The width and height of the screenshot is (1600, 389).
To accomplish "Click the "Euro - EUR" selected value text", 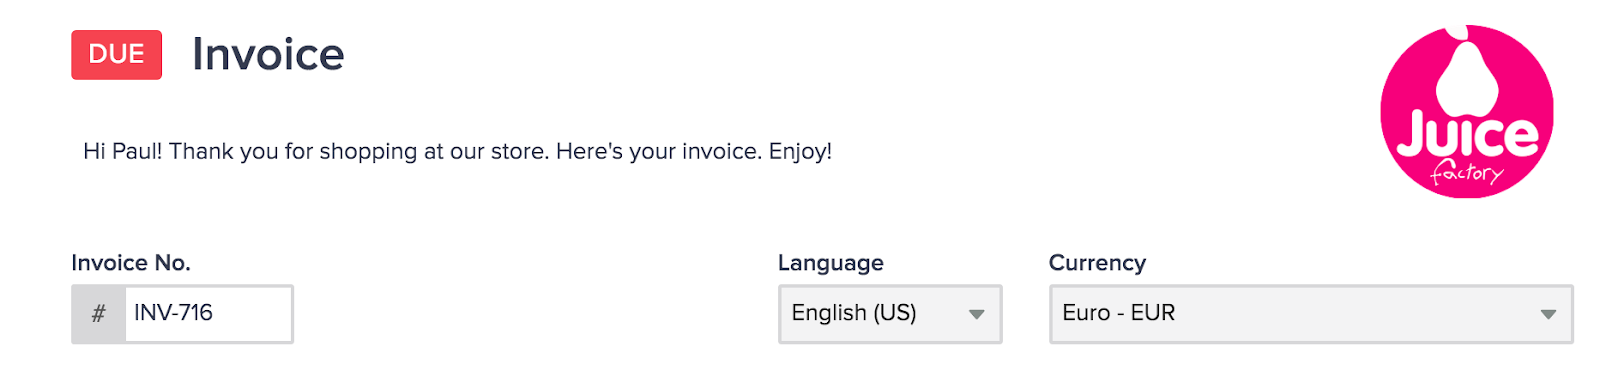I will click(x=1118, y=313).
